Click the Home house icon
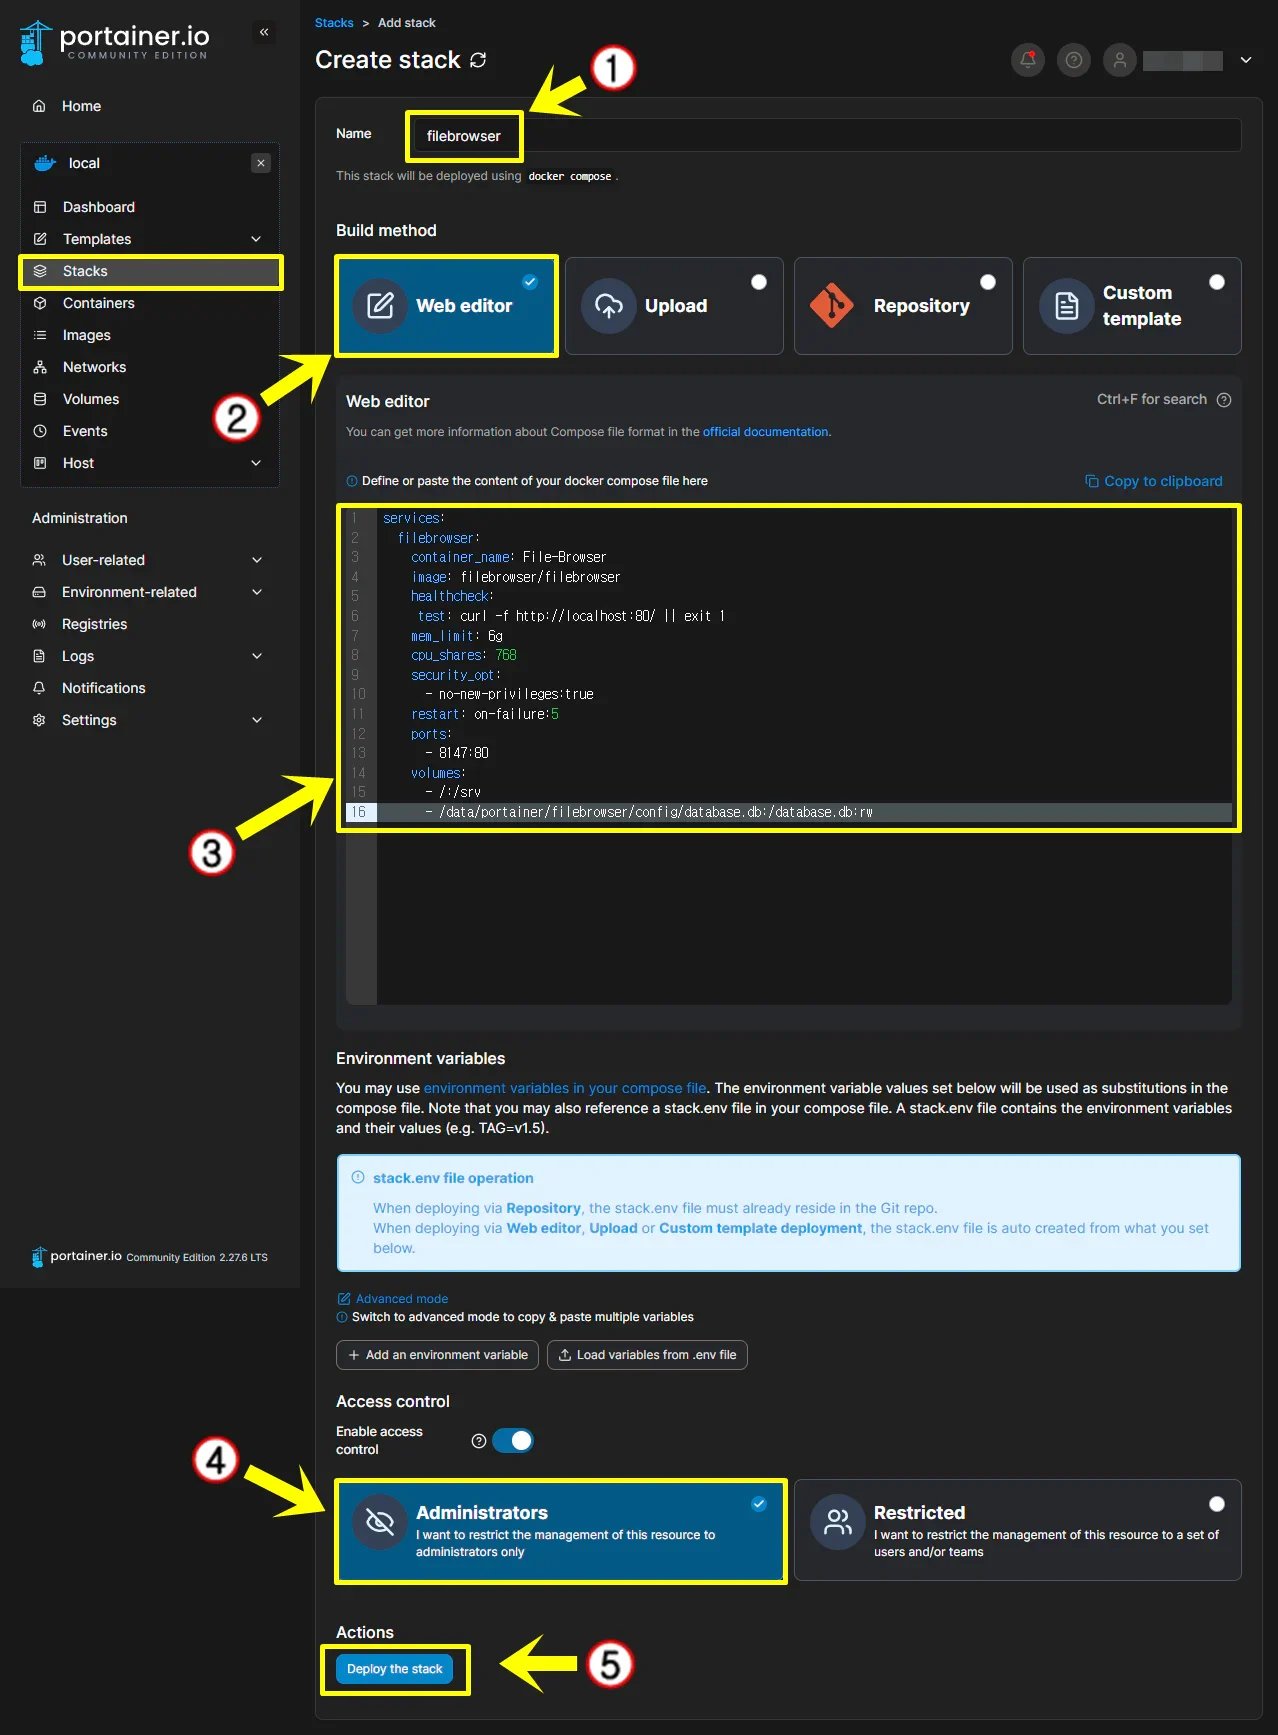 39,106
